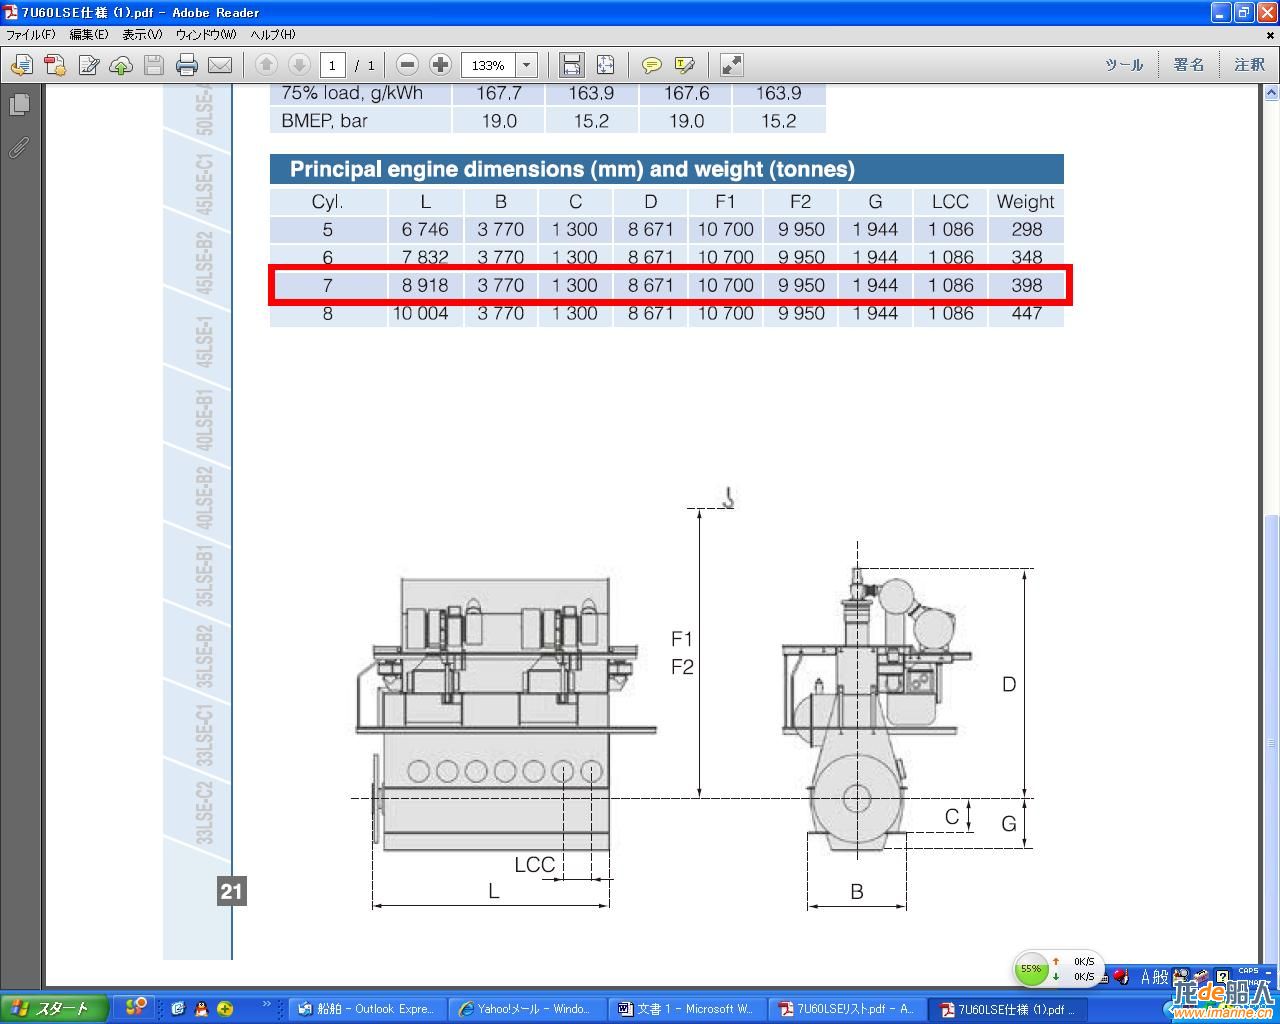Open the 表示(V) menu
The image size is (1280, 1024).
coord(142,34)
